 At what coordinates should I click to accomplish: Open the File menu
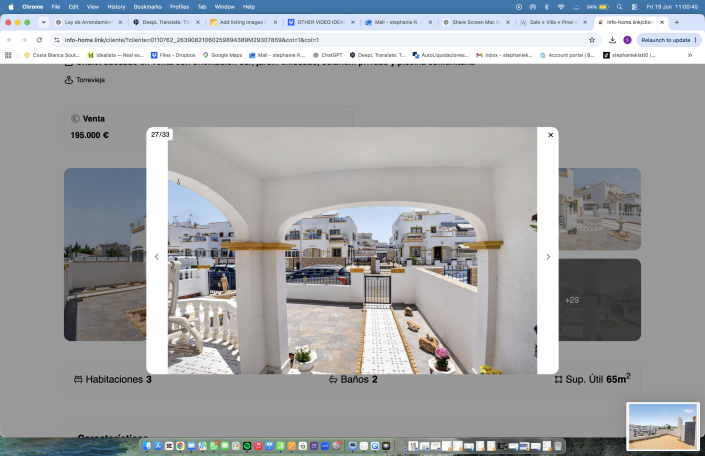click(x=56, y=7)
